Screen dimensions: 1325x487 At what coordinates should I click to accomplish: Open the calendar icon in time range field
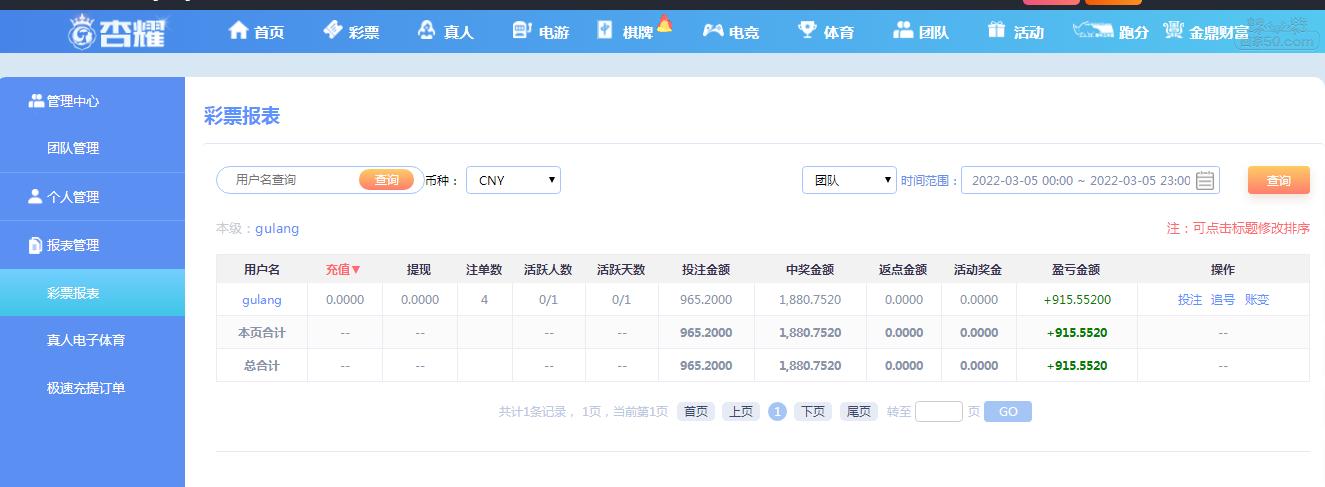pos(1205,180)
